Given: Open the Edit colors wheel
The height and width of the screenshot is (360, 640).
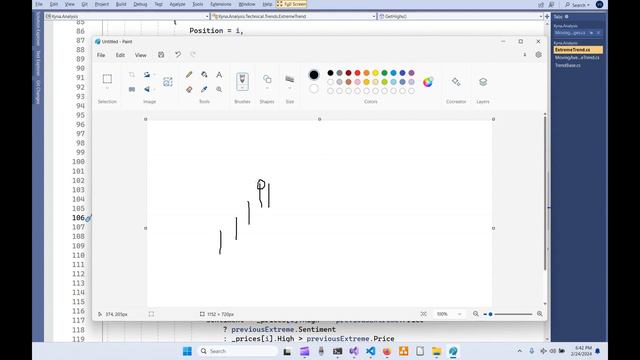Looking at the screenshot, I should tap(428, 82).
